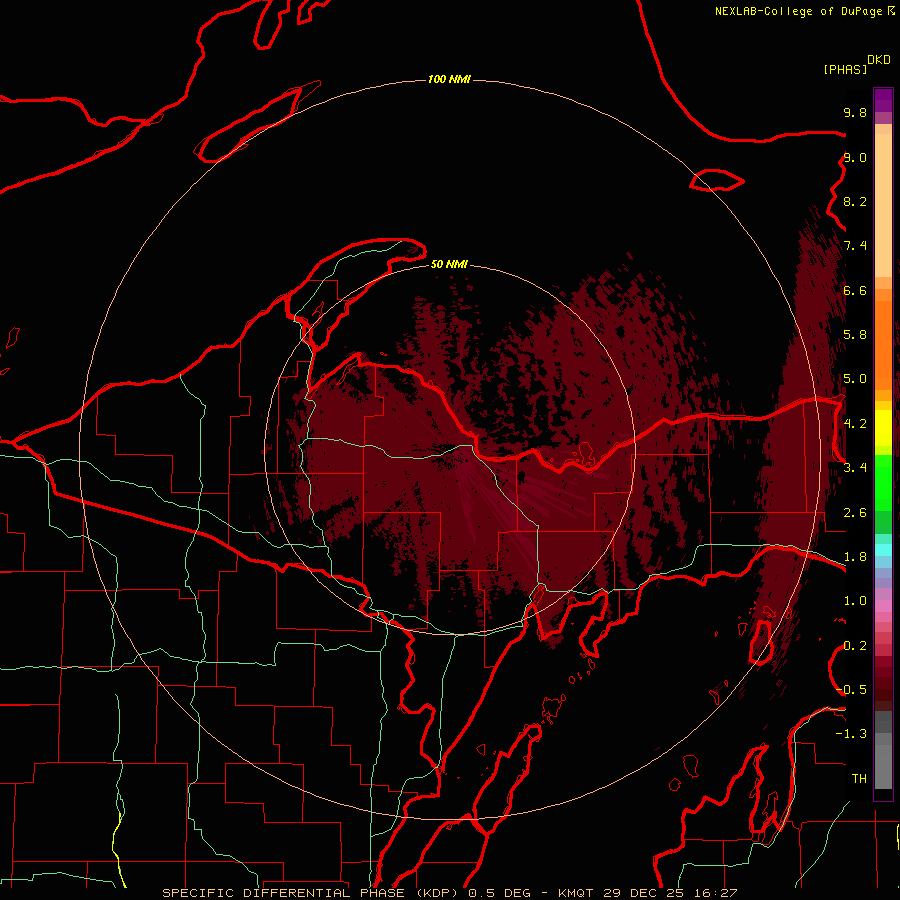Pick the pink segment of the color bar
The width and height of the screenshot is (900, 900).
click(883, 606)
